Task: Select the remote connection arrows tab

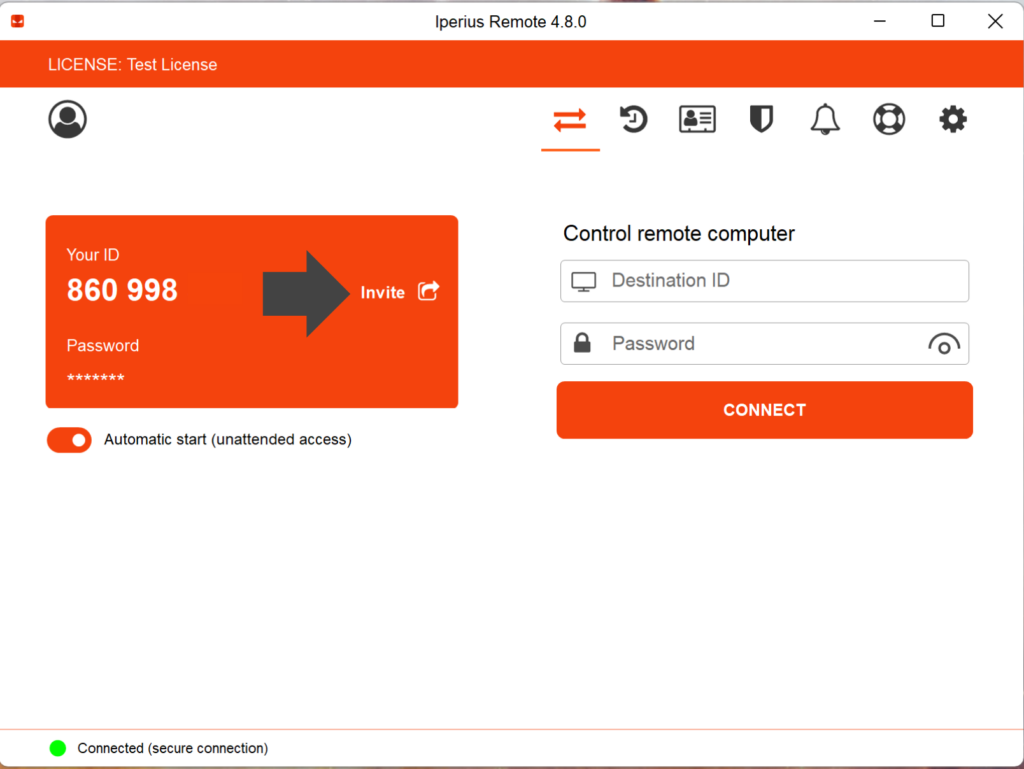Action: coord(570,120)
